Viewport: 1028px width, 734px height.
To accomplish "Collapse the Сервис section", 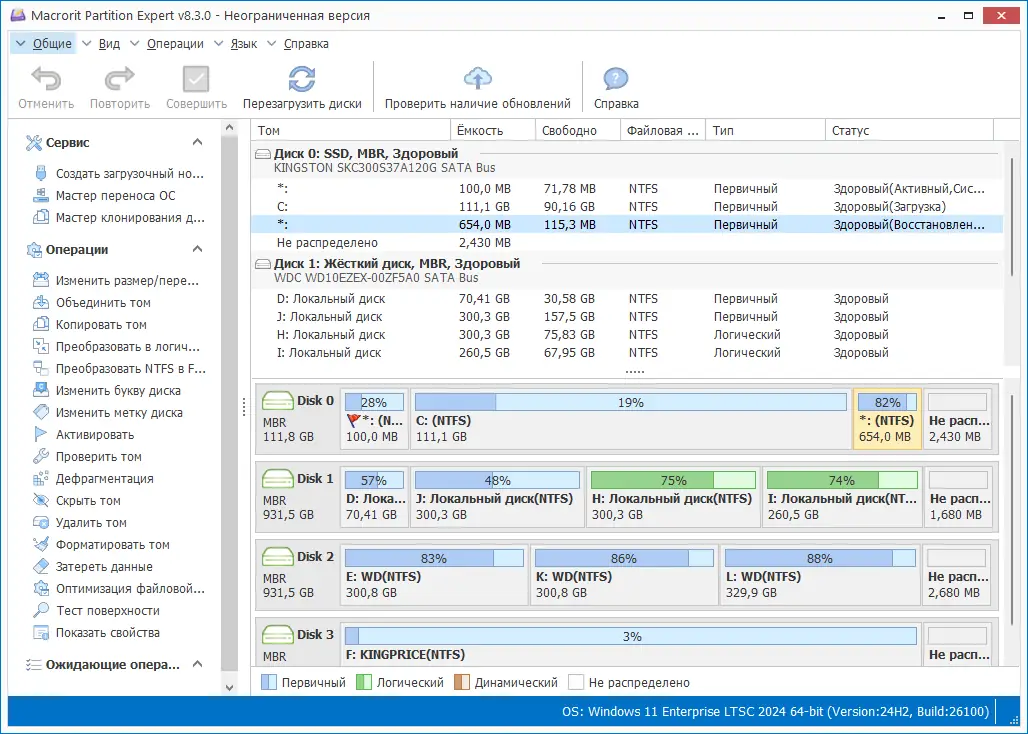I will coord(197,143).
